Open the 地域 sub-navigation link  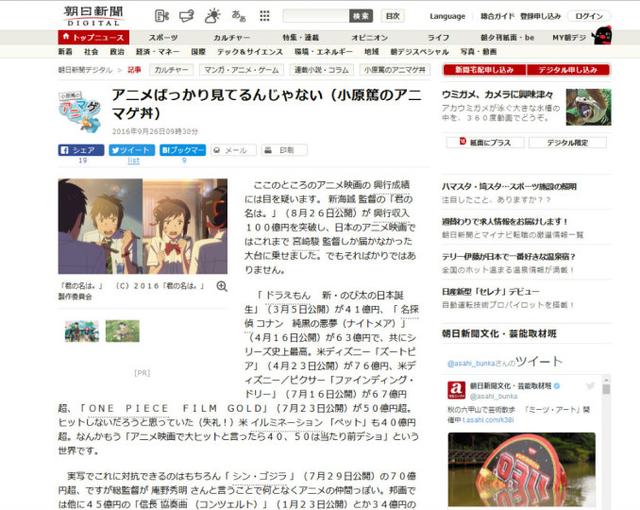pos(371,52)
